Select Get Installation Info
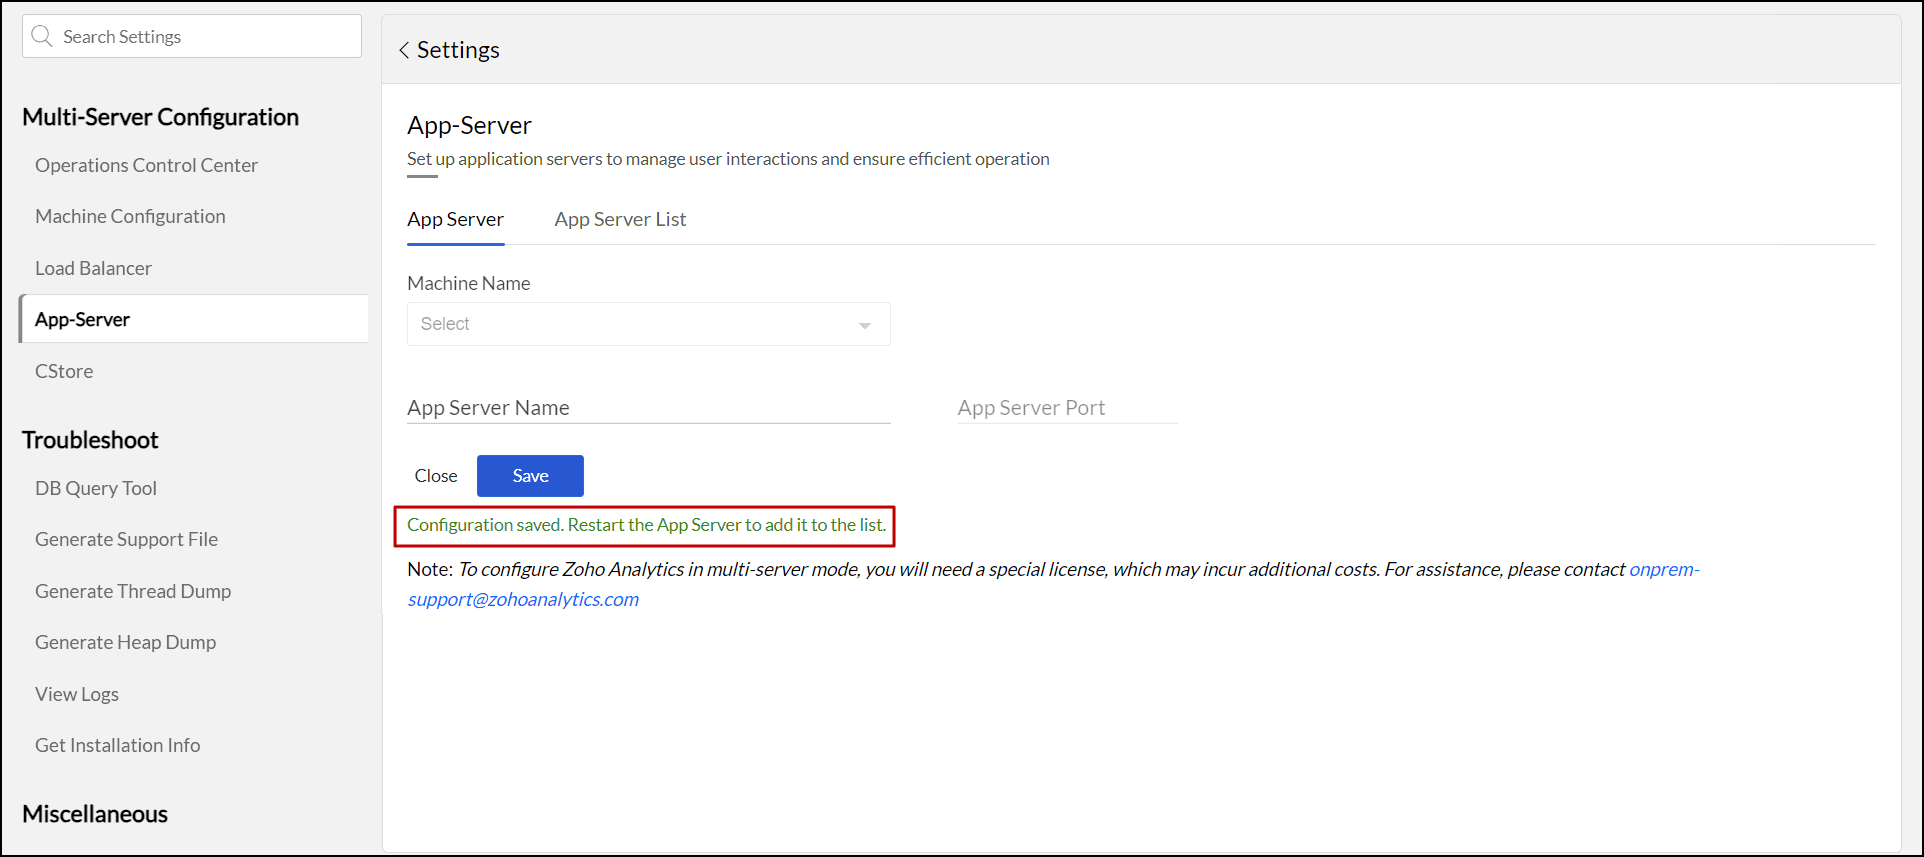This screenshot has height=857, width=1924. [117, 745]
